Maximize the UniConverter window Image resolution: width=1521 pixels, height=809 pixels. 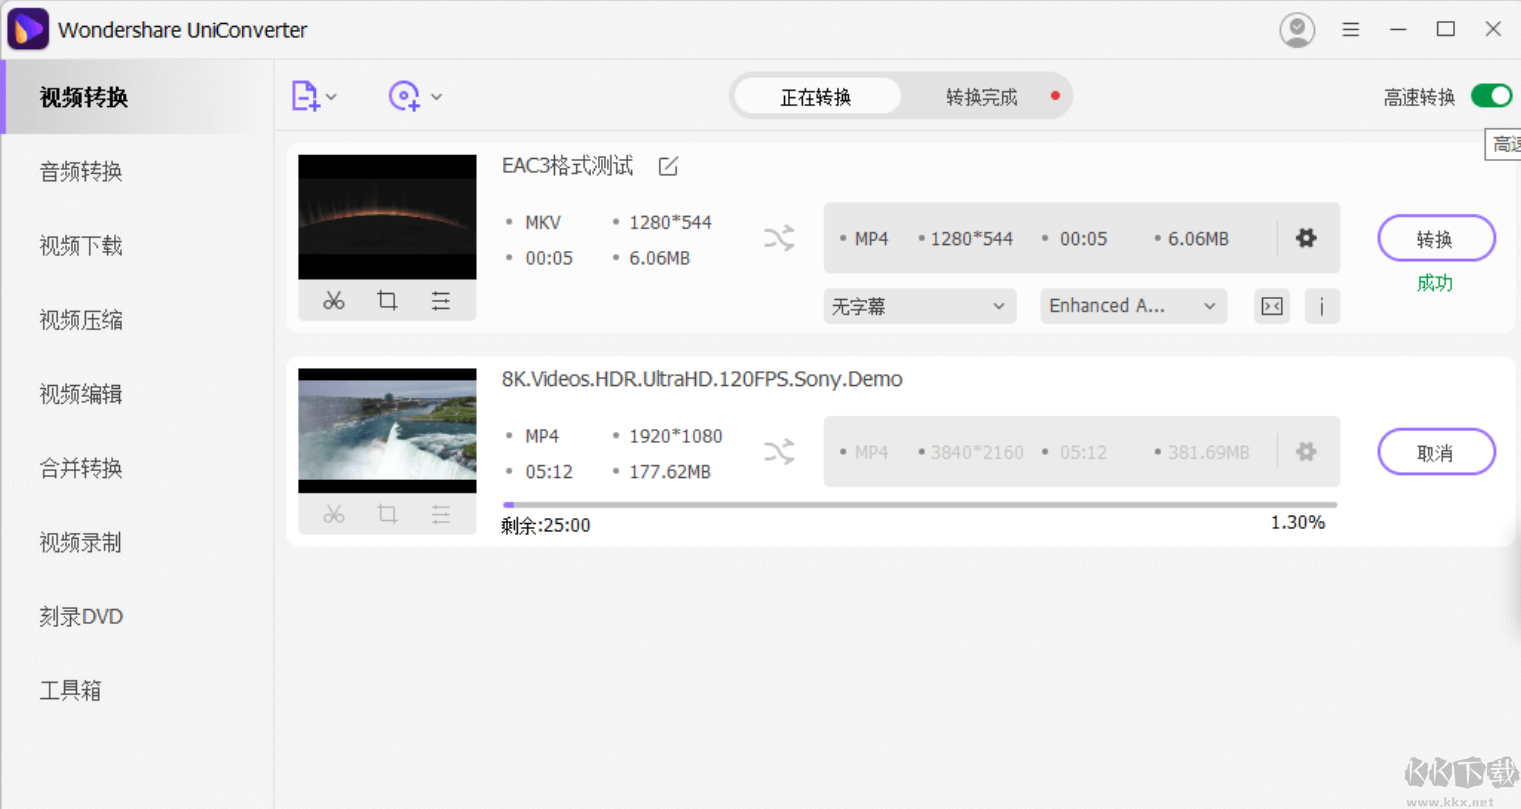(x=1446, y=29)
